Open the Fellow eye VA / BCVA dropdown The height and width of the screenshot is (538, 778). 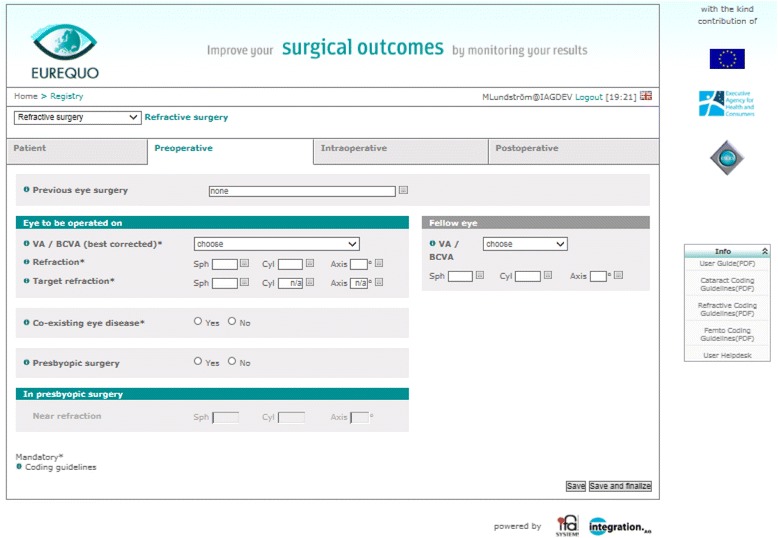pyautogui.click(x=525, y=244)
